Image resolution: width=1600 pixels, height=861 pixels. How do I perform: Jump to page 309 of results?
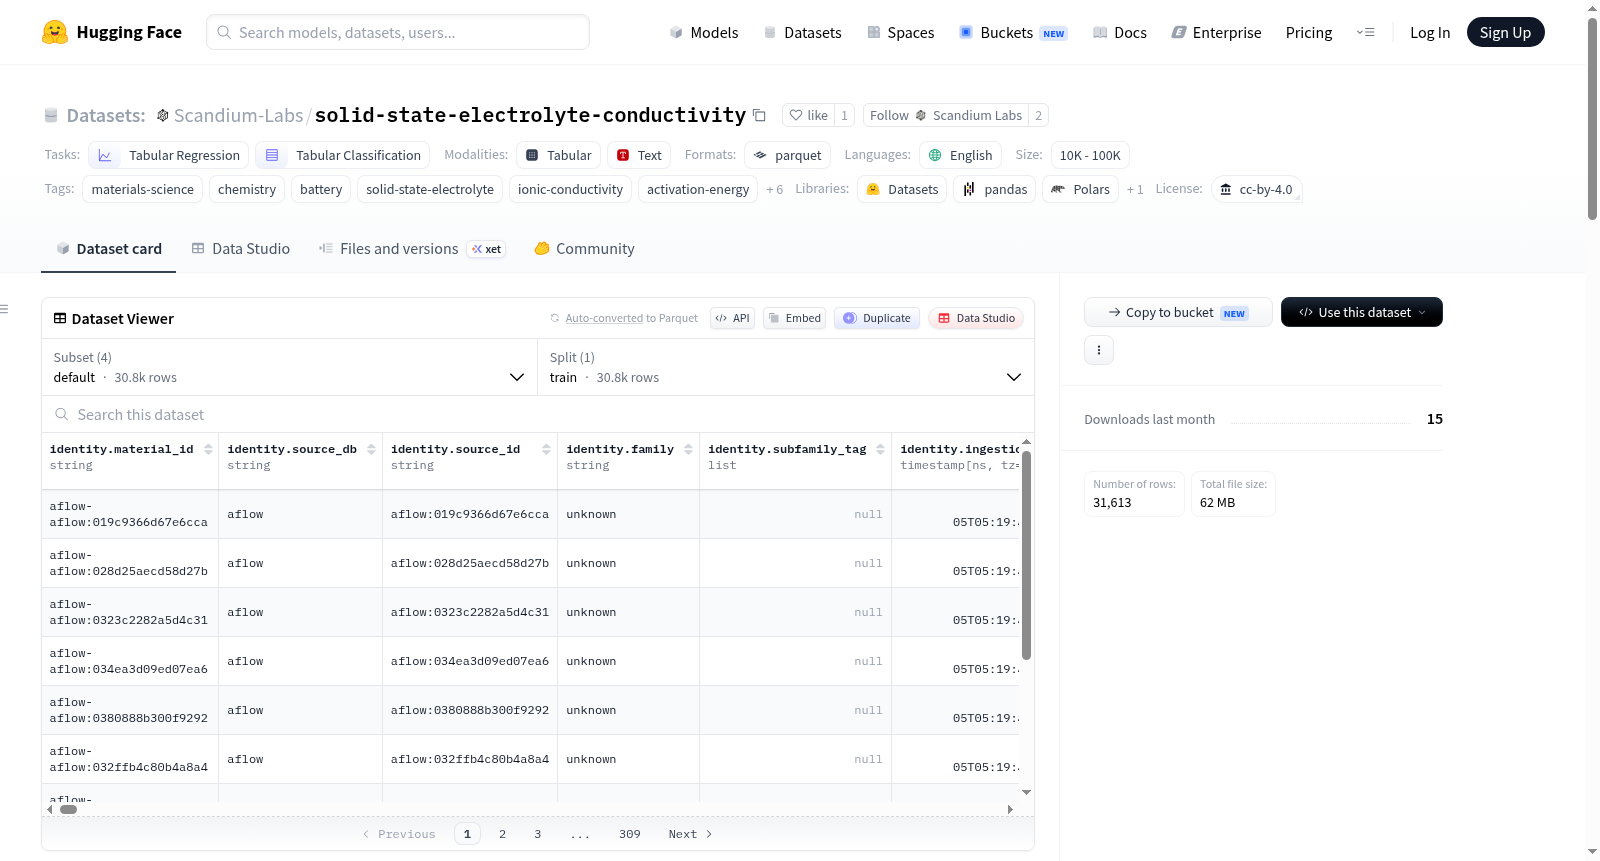(630, 834)
